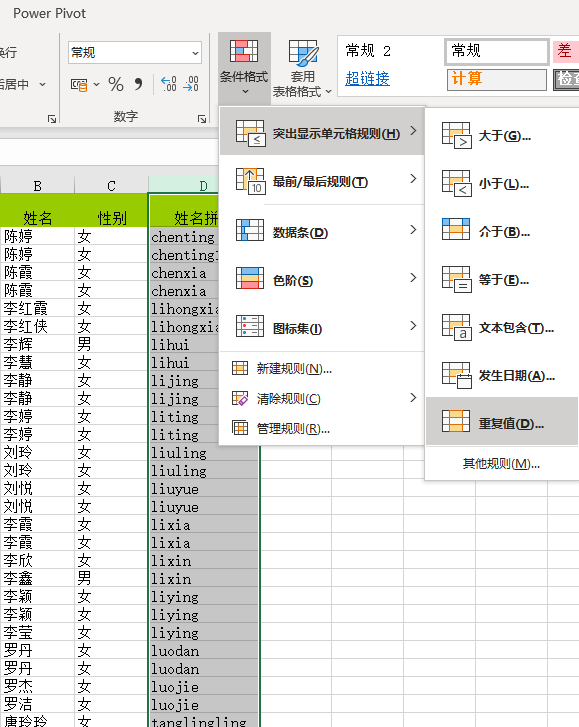Select the cell containing 李辉
The width and height of the screenshot is (579, 727).
click(x=38, y=344)
